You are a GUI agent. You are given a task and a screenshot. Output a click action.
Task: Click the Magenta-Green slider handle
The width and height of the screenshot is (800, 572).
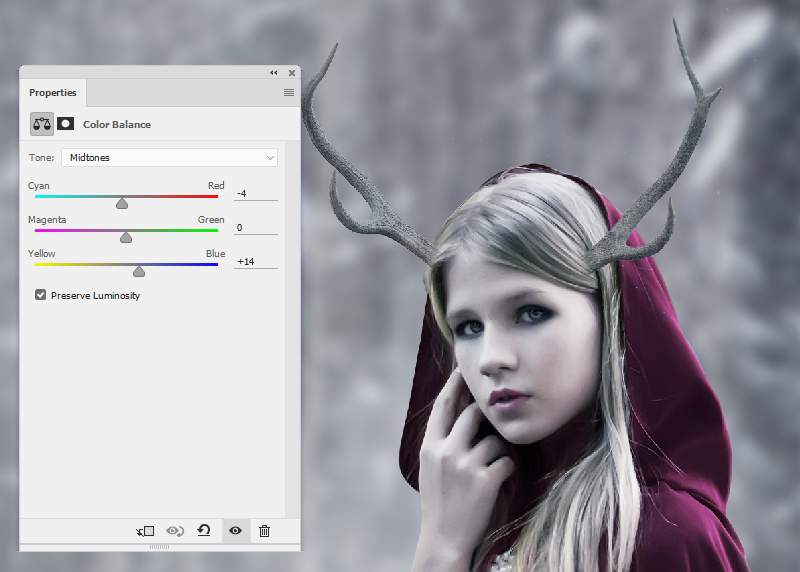tap(126, 237)
